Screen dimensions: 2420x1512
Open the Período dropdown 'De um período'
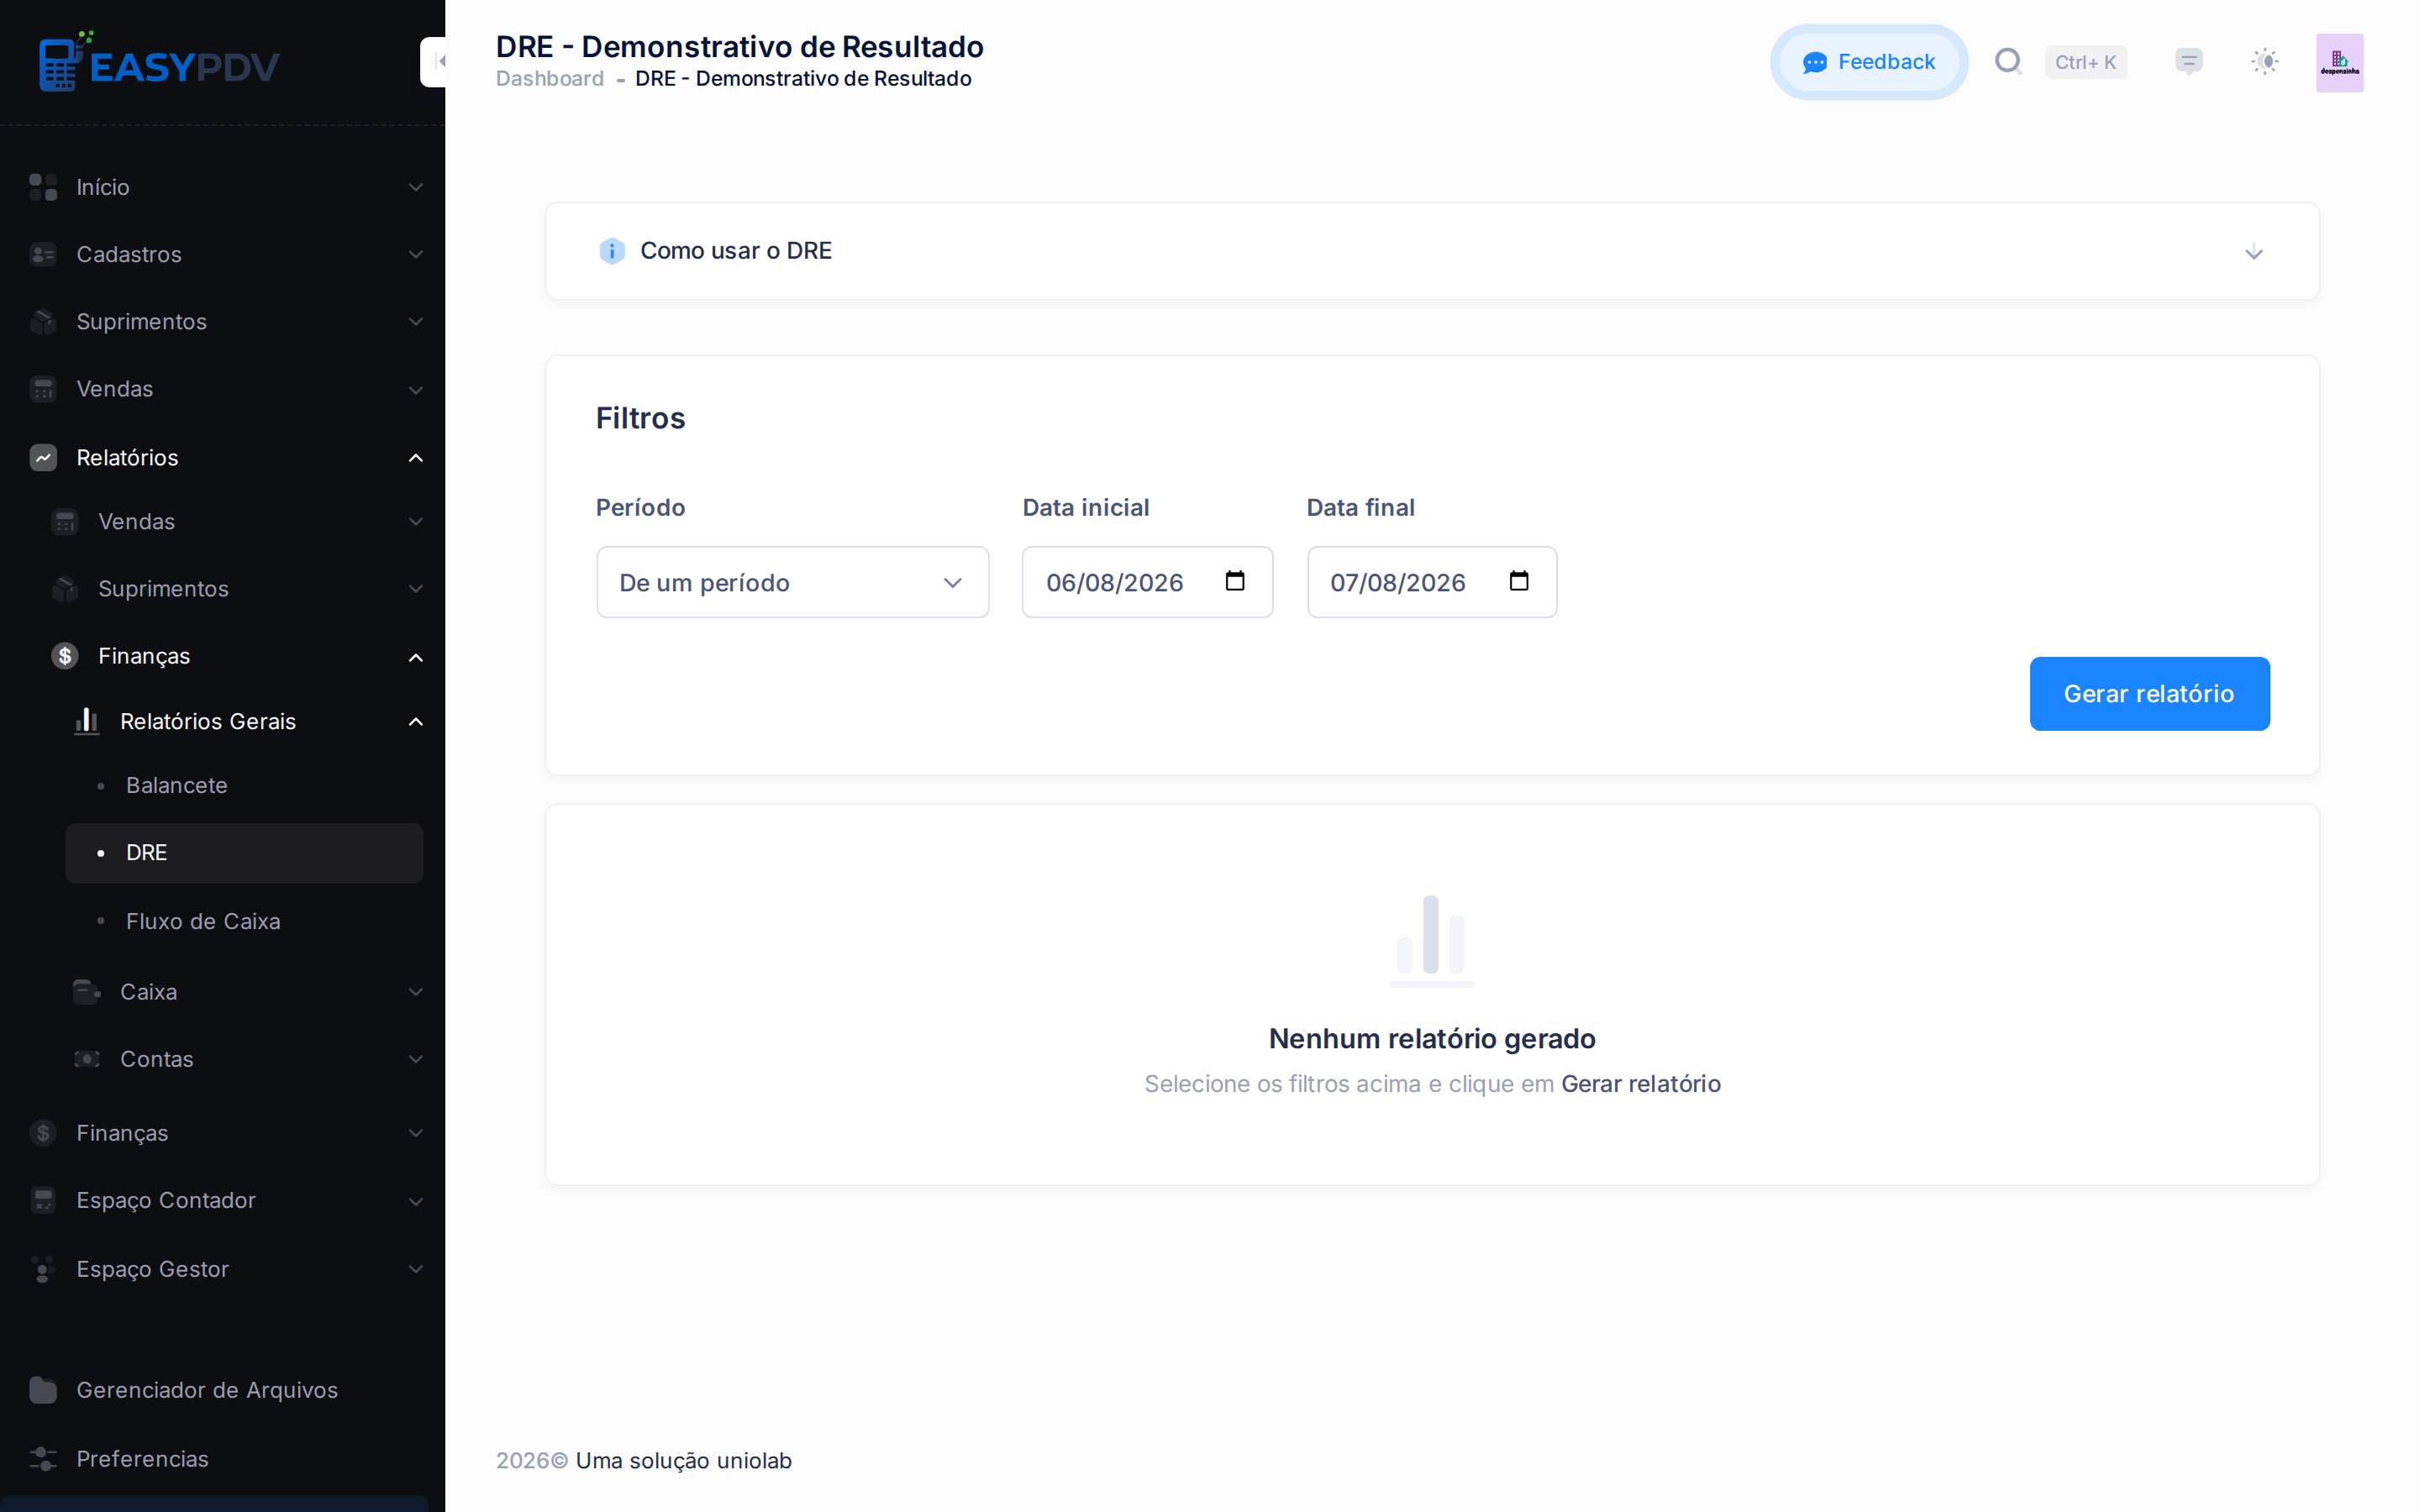[792, 582]
